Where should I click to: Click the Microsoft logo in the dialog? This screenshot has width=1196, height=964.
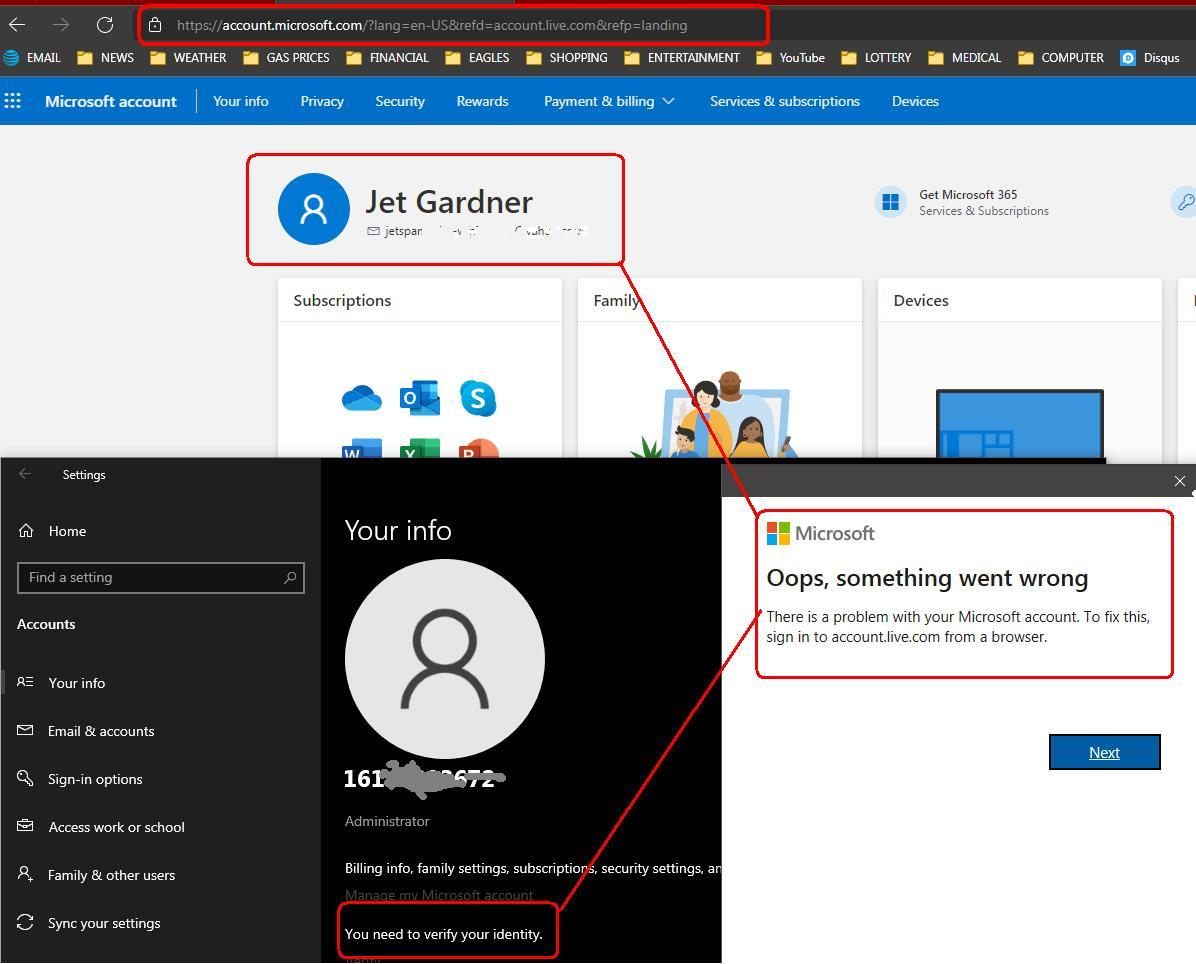point(820,534)
